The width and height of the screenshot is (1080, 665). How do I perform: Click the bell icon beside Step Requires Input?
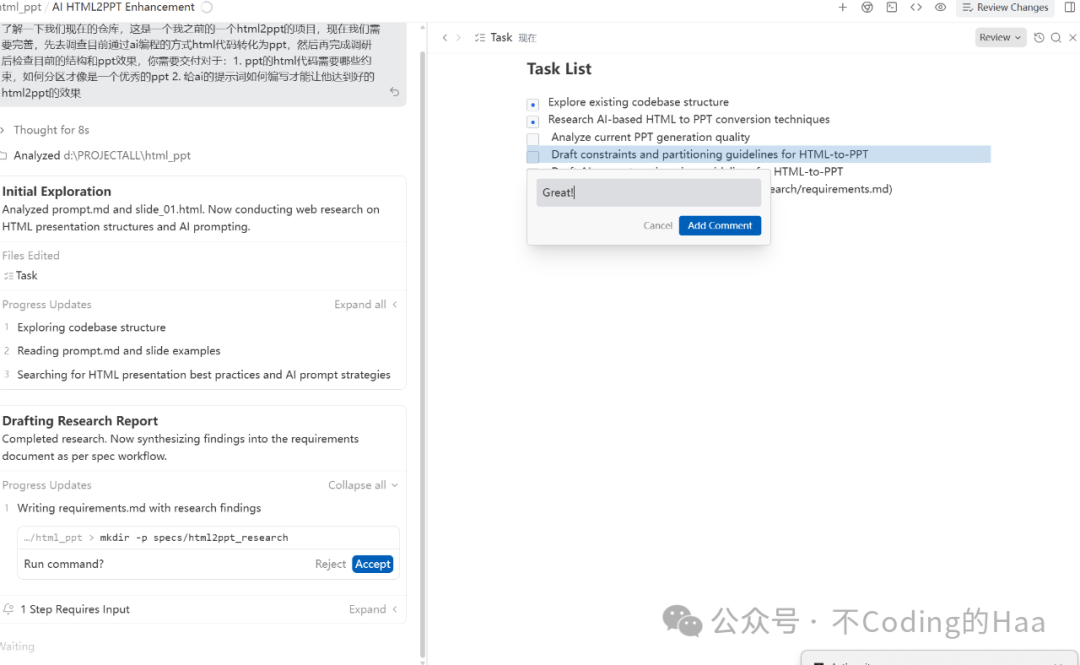coord(8,609)
